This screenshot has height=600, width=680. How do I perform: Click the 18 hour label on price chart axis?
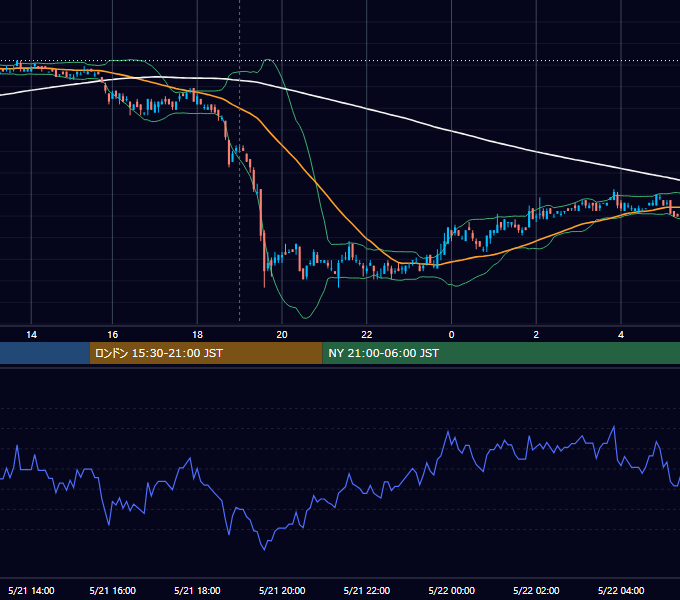point(197,335)
